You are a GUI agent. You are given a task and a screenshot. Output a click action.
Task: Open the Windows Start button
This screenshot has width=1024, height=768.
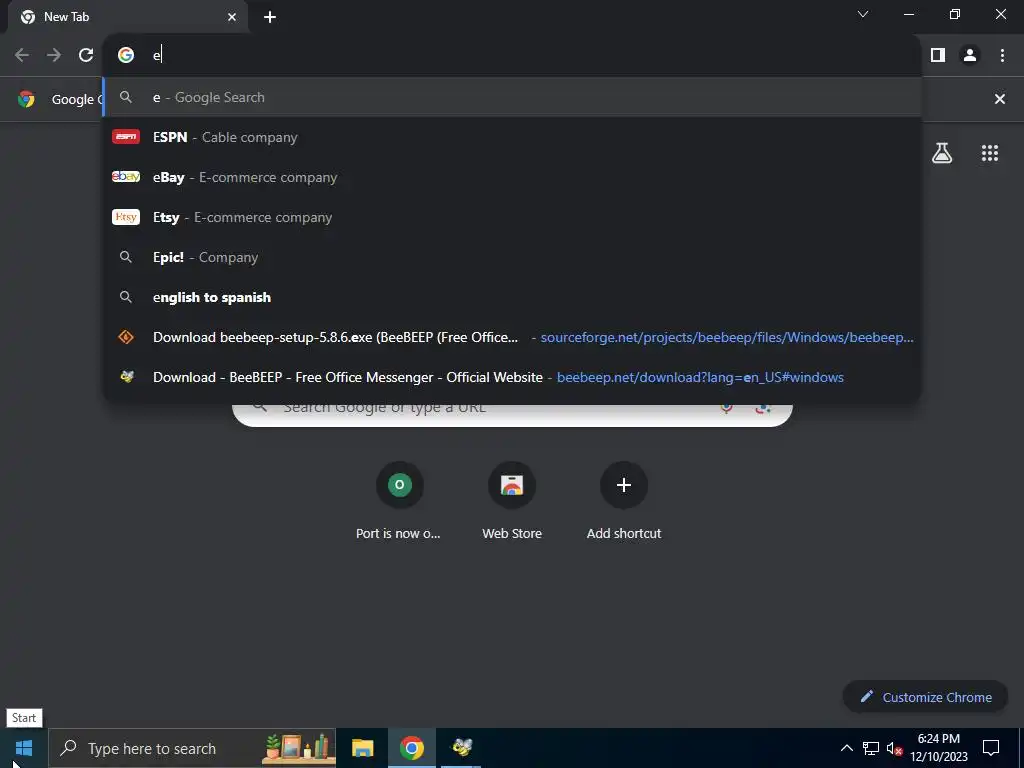coord(24,748)
